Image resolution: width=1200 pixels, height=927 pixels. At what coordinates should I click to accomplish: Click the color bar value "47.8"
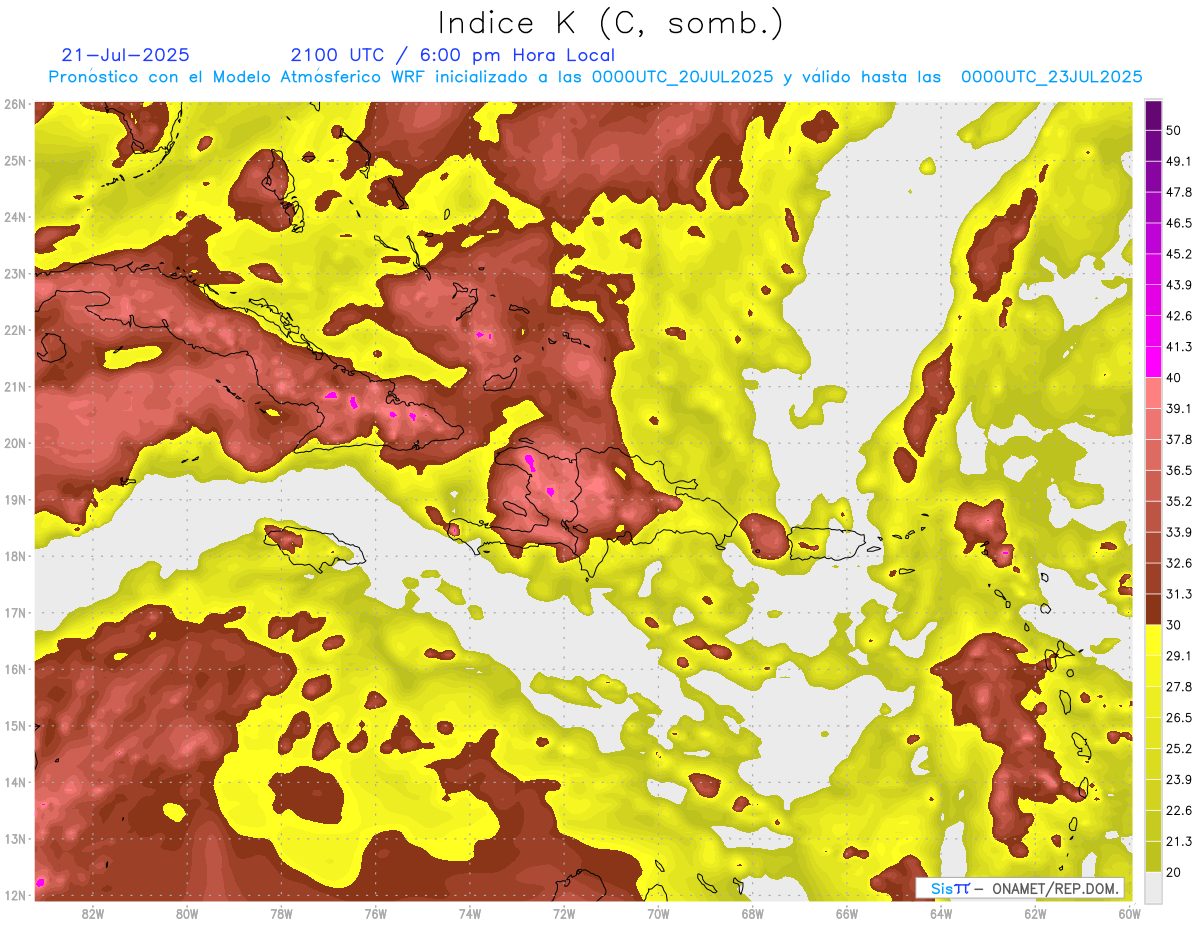tap(1179, 192)
